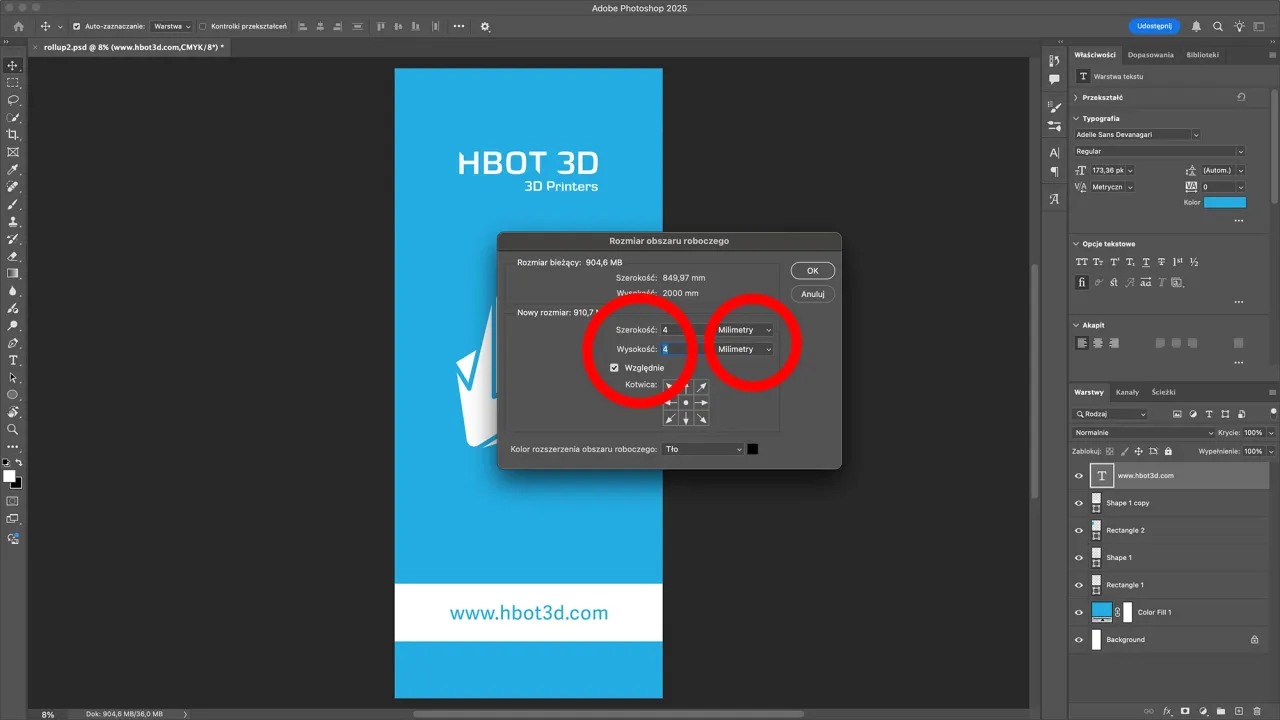Open the Rodzaj filter dropdown in Layers
This screenshot has height=720, width=1280.
(1110, 413)
